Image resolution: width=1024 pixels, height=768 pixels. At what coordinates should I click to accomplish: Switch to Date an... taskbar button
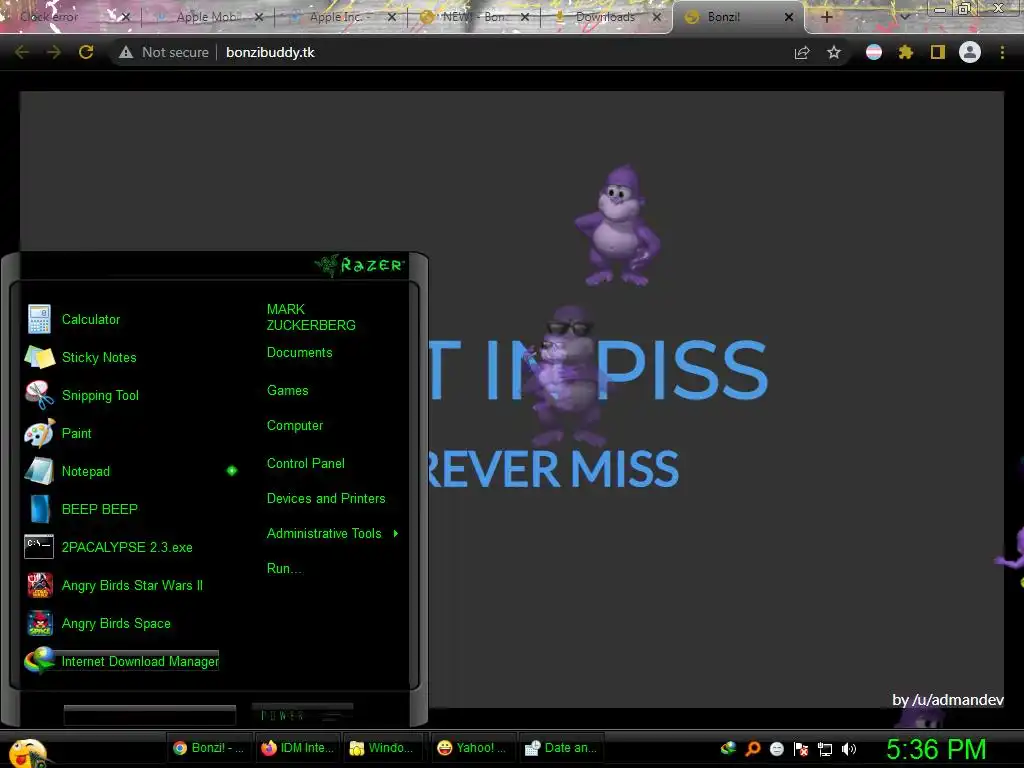(x=561, y=748)
